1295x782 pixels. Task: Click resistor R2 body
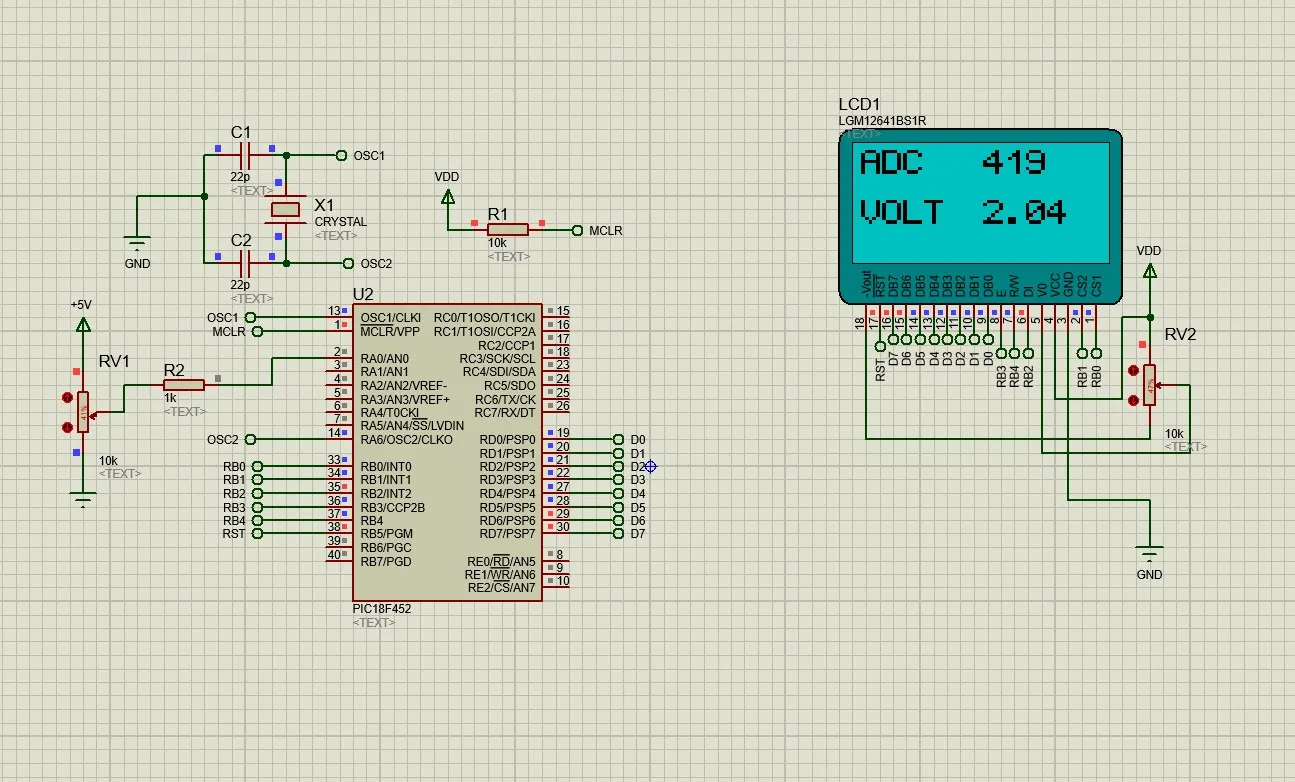pyautogui.click(x=184, y=384)
